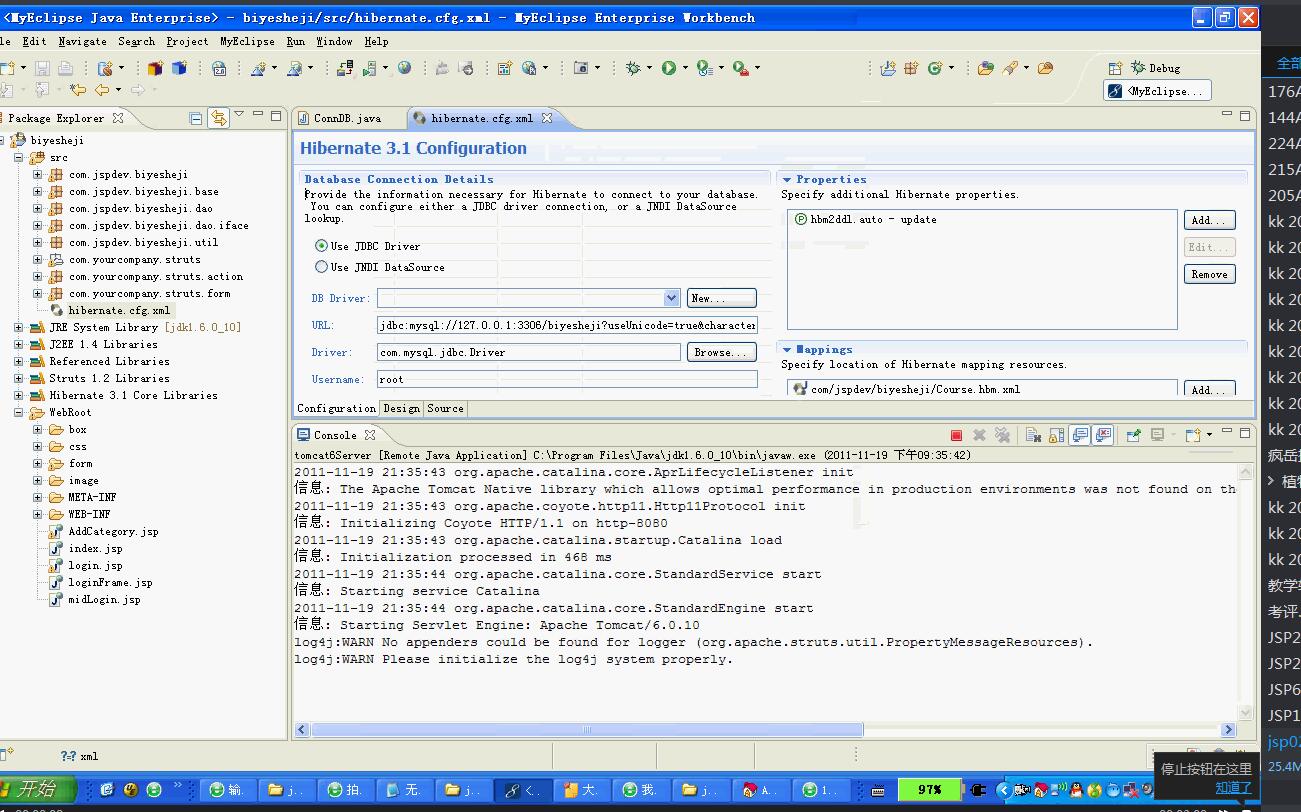
Task: Click Collapse All in Package Explorer
Action: pyautogui.click(x=196, y=118)
